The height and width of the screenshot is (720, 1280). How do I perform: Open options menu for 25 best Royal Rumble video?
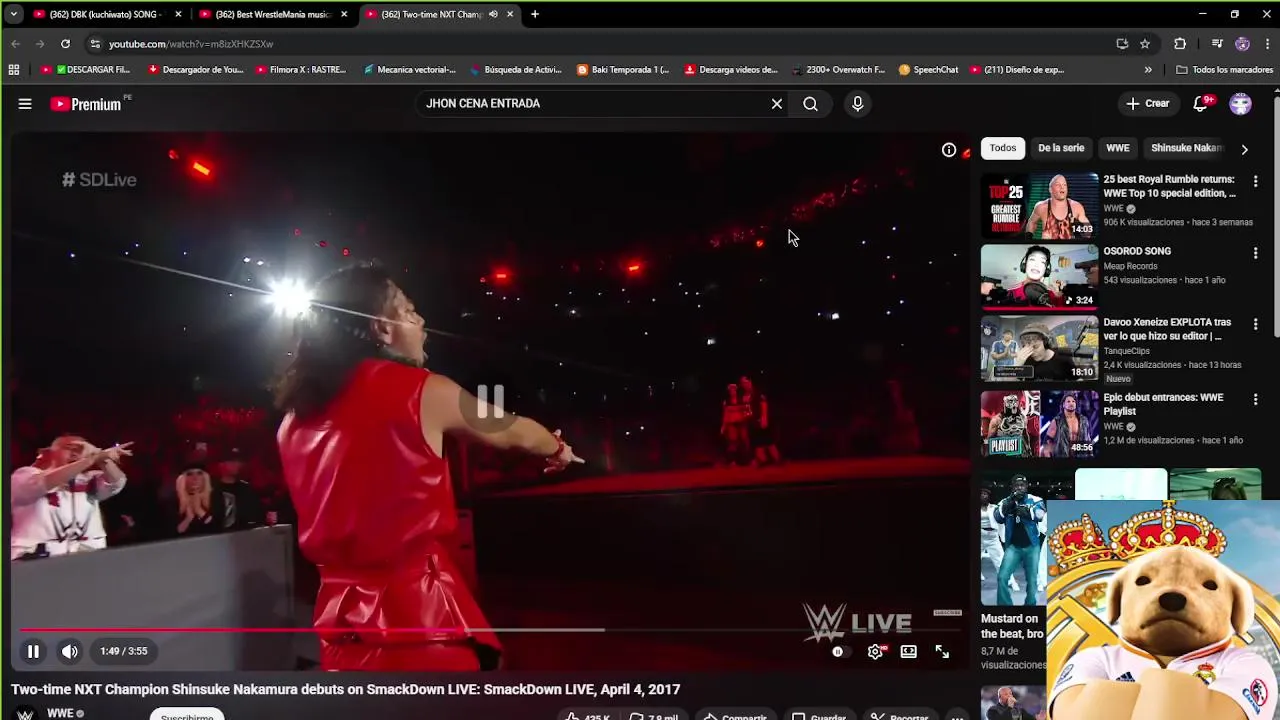tap(1255, 181)
